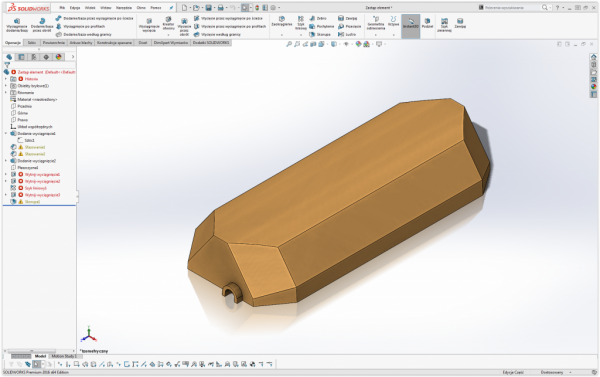Choose the boundary boss/base icon

[x=58, y=34]
